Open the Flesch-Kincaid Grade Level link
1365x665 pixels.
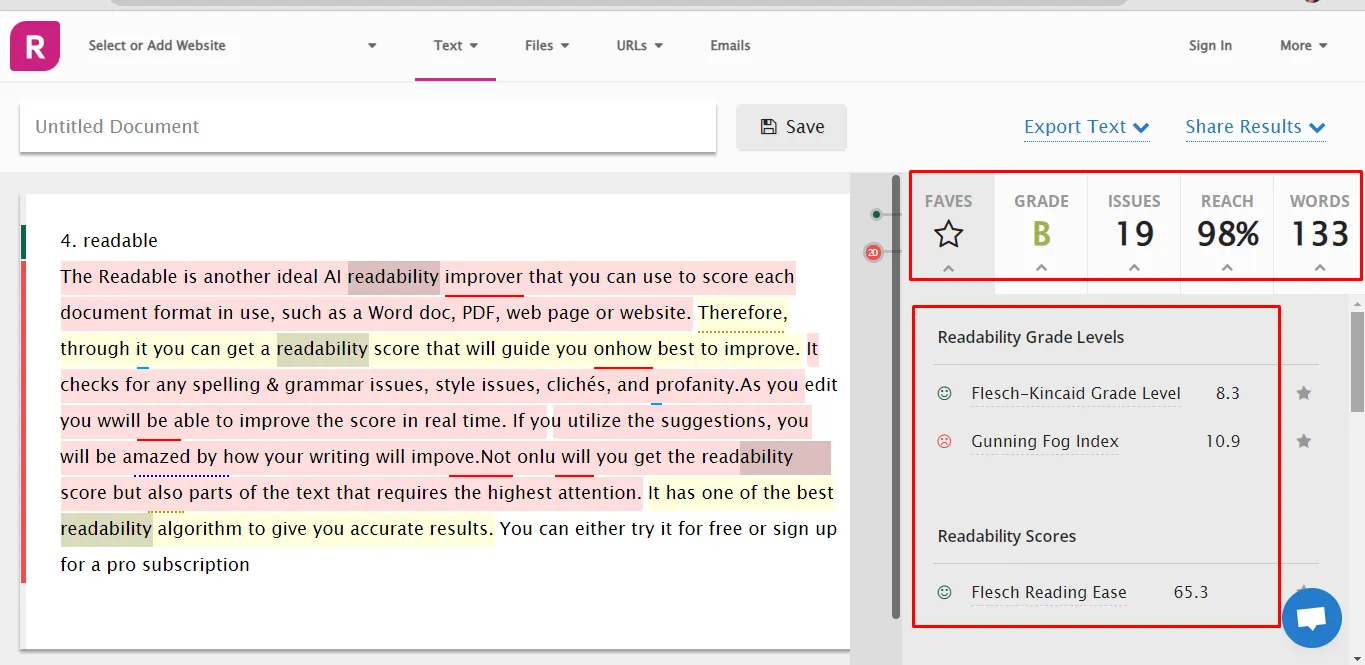[x=1075, y=394]
